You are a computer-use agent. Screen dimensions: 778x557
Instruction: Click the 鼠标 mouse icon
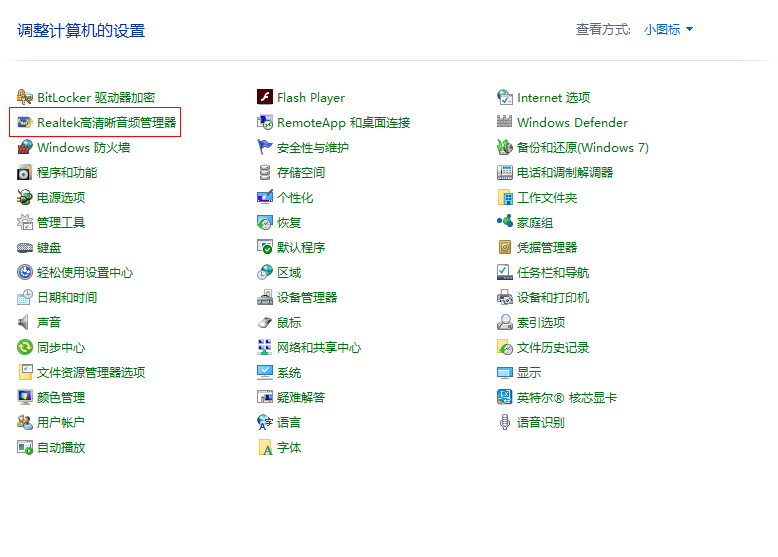265,322
